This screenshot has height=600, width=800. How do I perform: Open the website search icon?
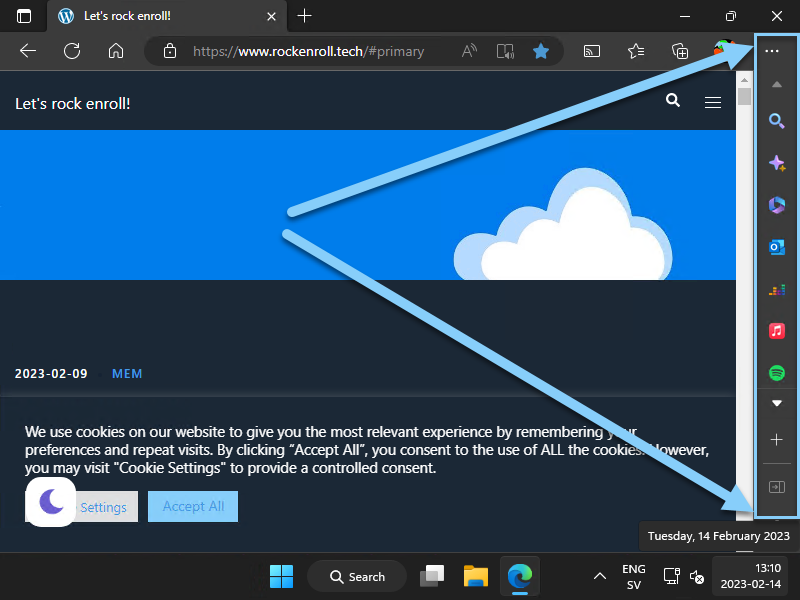pyautogui.click(x=673, y=100)
